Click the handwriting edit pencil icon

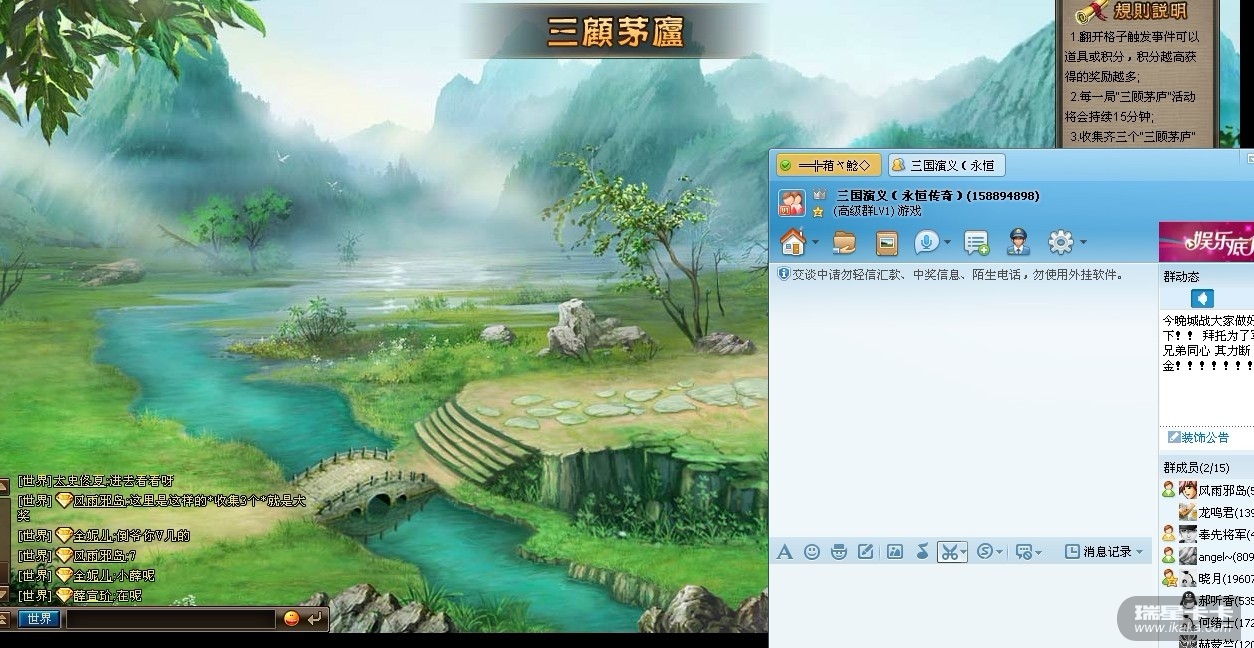(x=866, y=552)
